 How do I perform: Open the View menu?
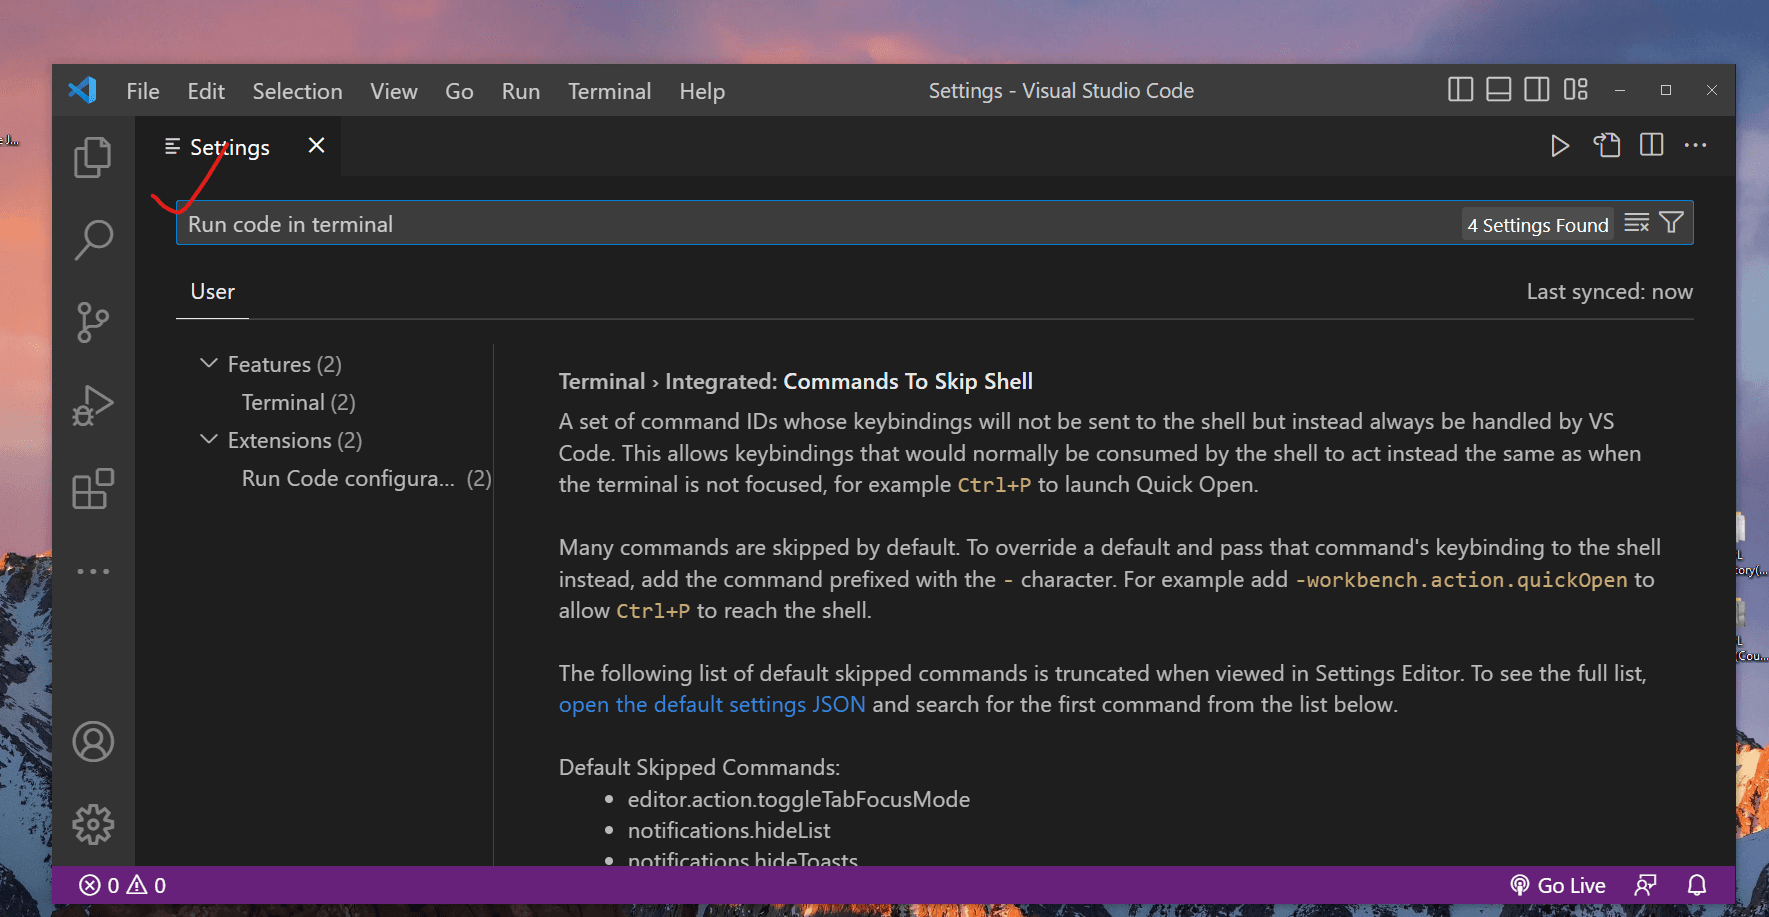[394, 91]
